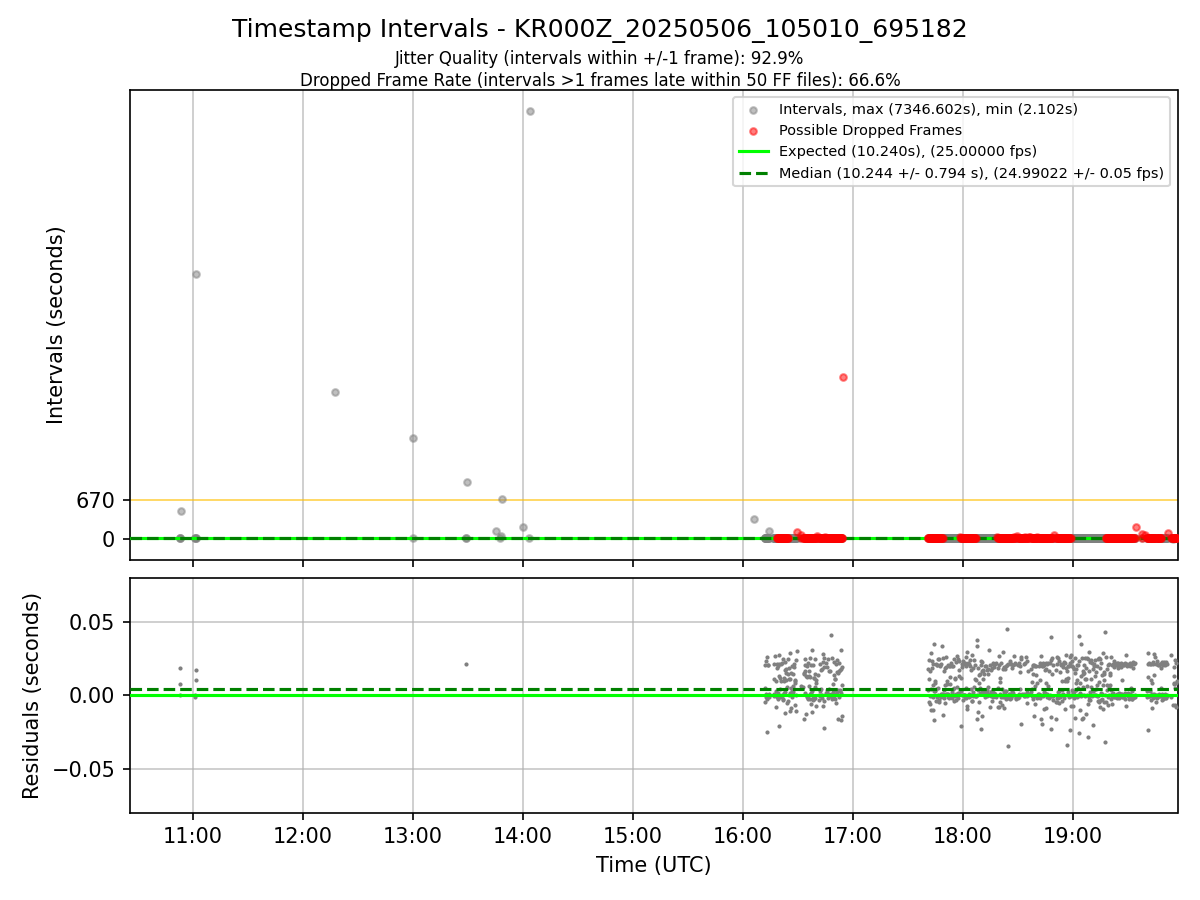Click the 13:00 x-axis tick label
The image size is (1200, 900).
tap(413, 834)
